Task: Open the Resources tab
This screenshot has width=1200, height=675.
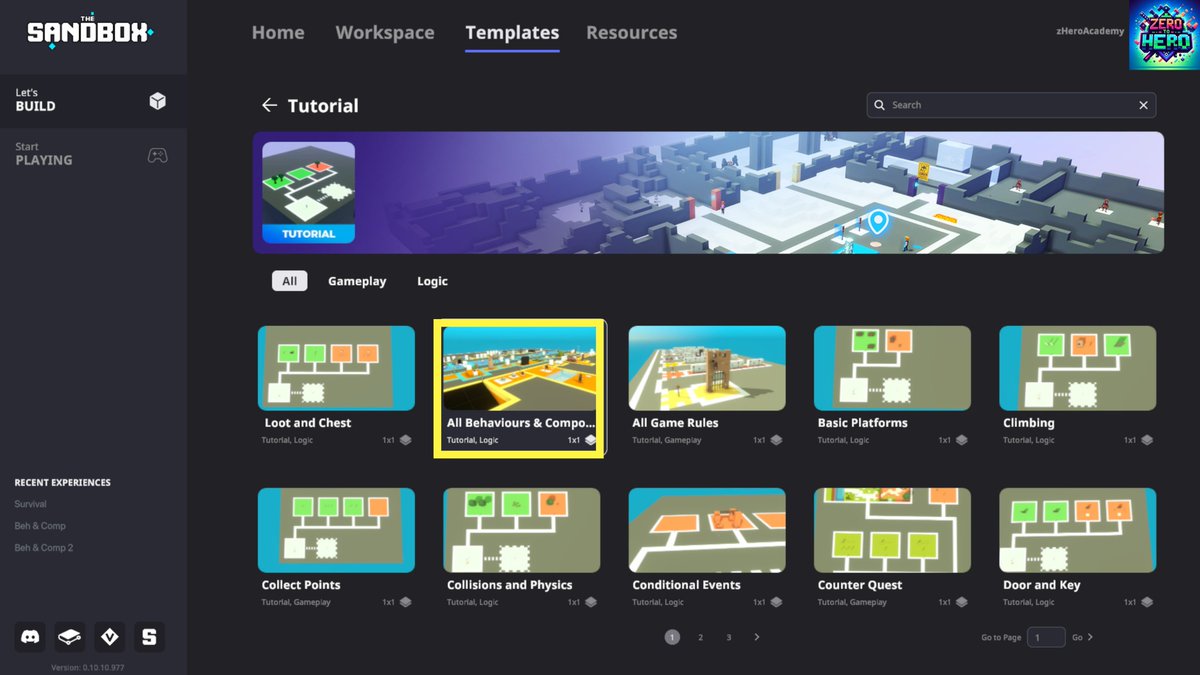Action: point(631,32)
